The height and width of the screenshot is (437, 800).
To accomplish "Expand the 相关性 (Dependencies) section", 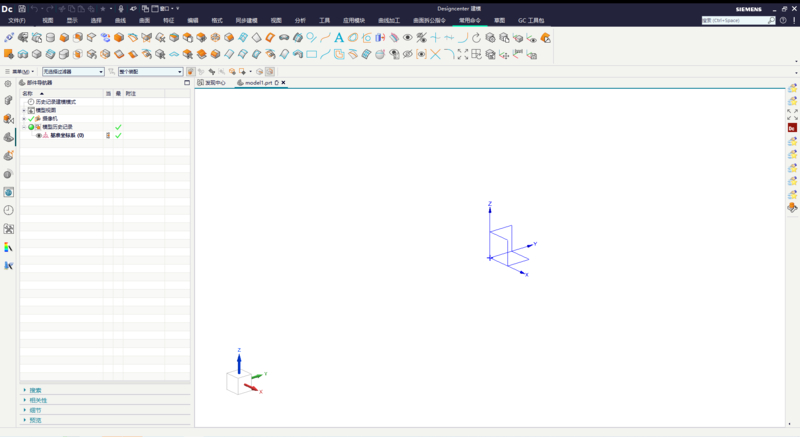I will [38, 400].
